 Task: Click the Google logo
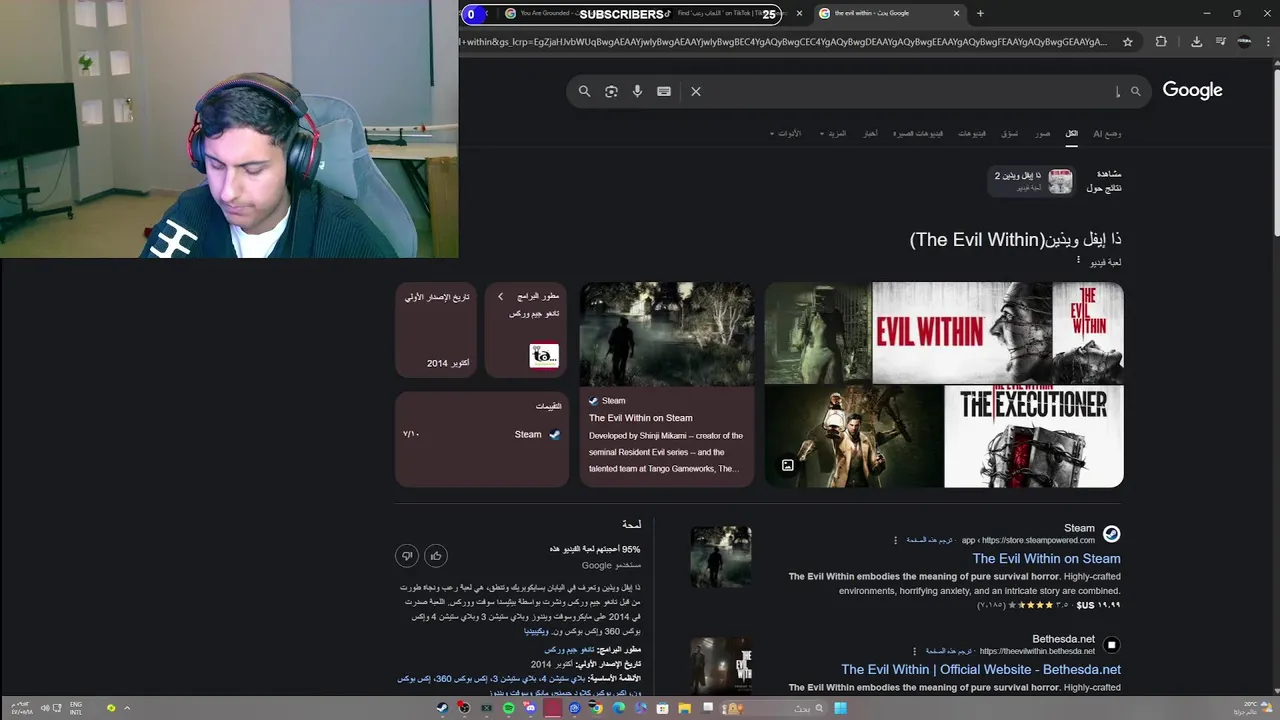(1192, 90)
